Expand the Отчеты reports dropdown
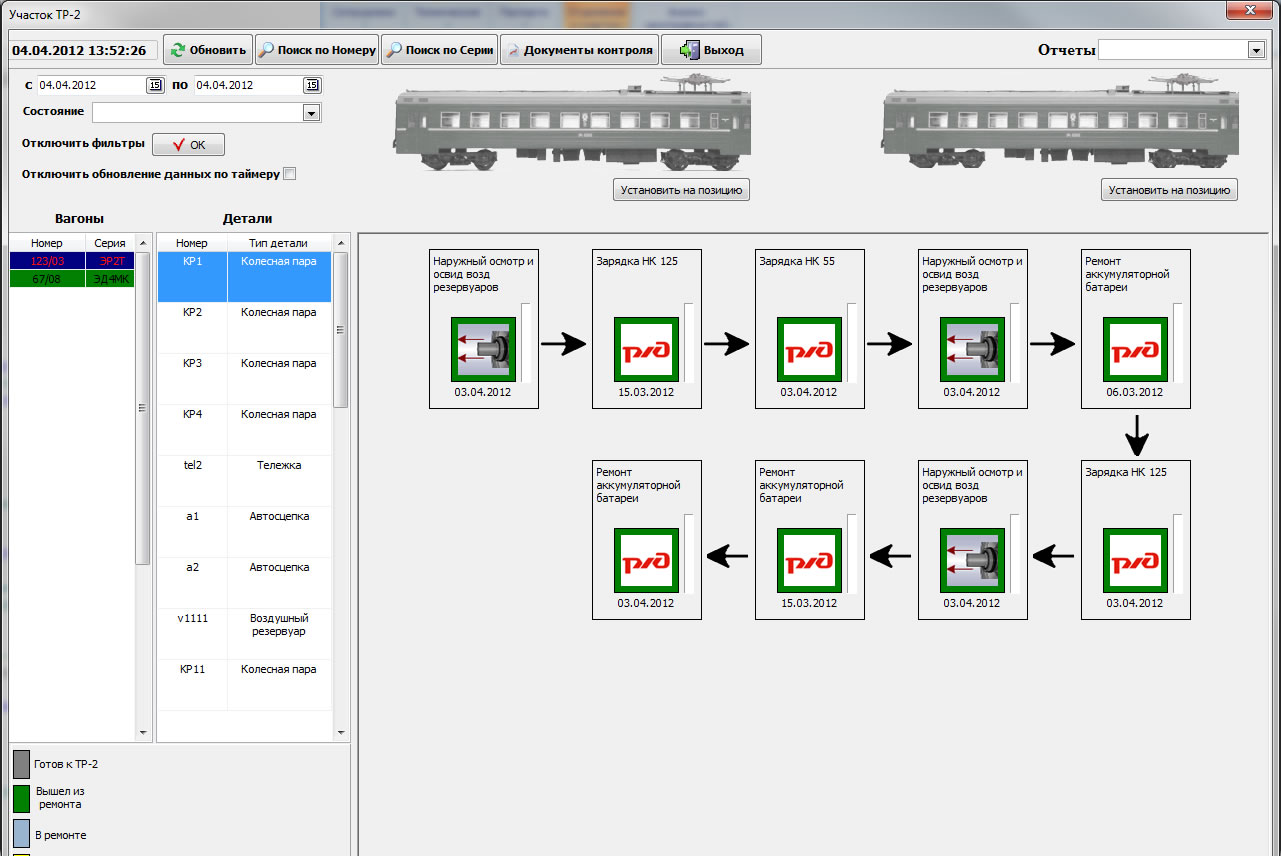Image resolution: width=1281 pixels, height=856 pixels. click(1256, 50)
